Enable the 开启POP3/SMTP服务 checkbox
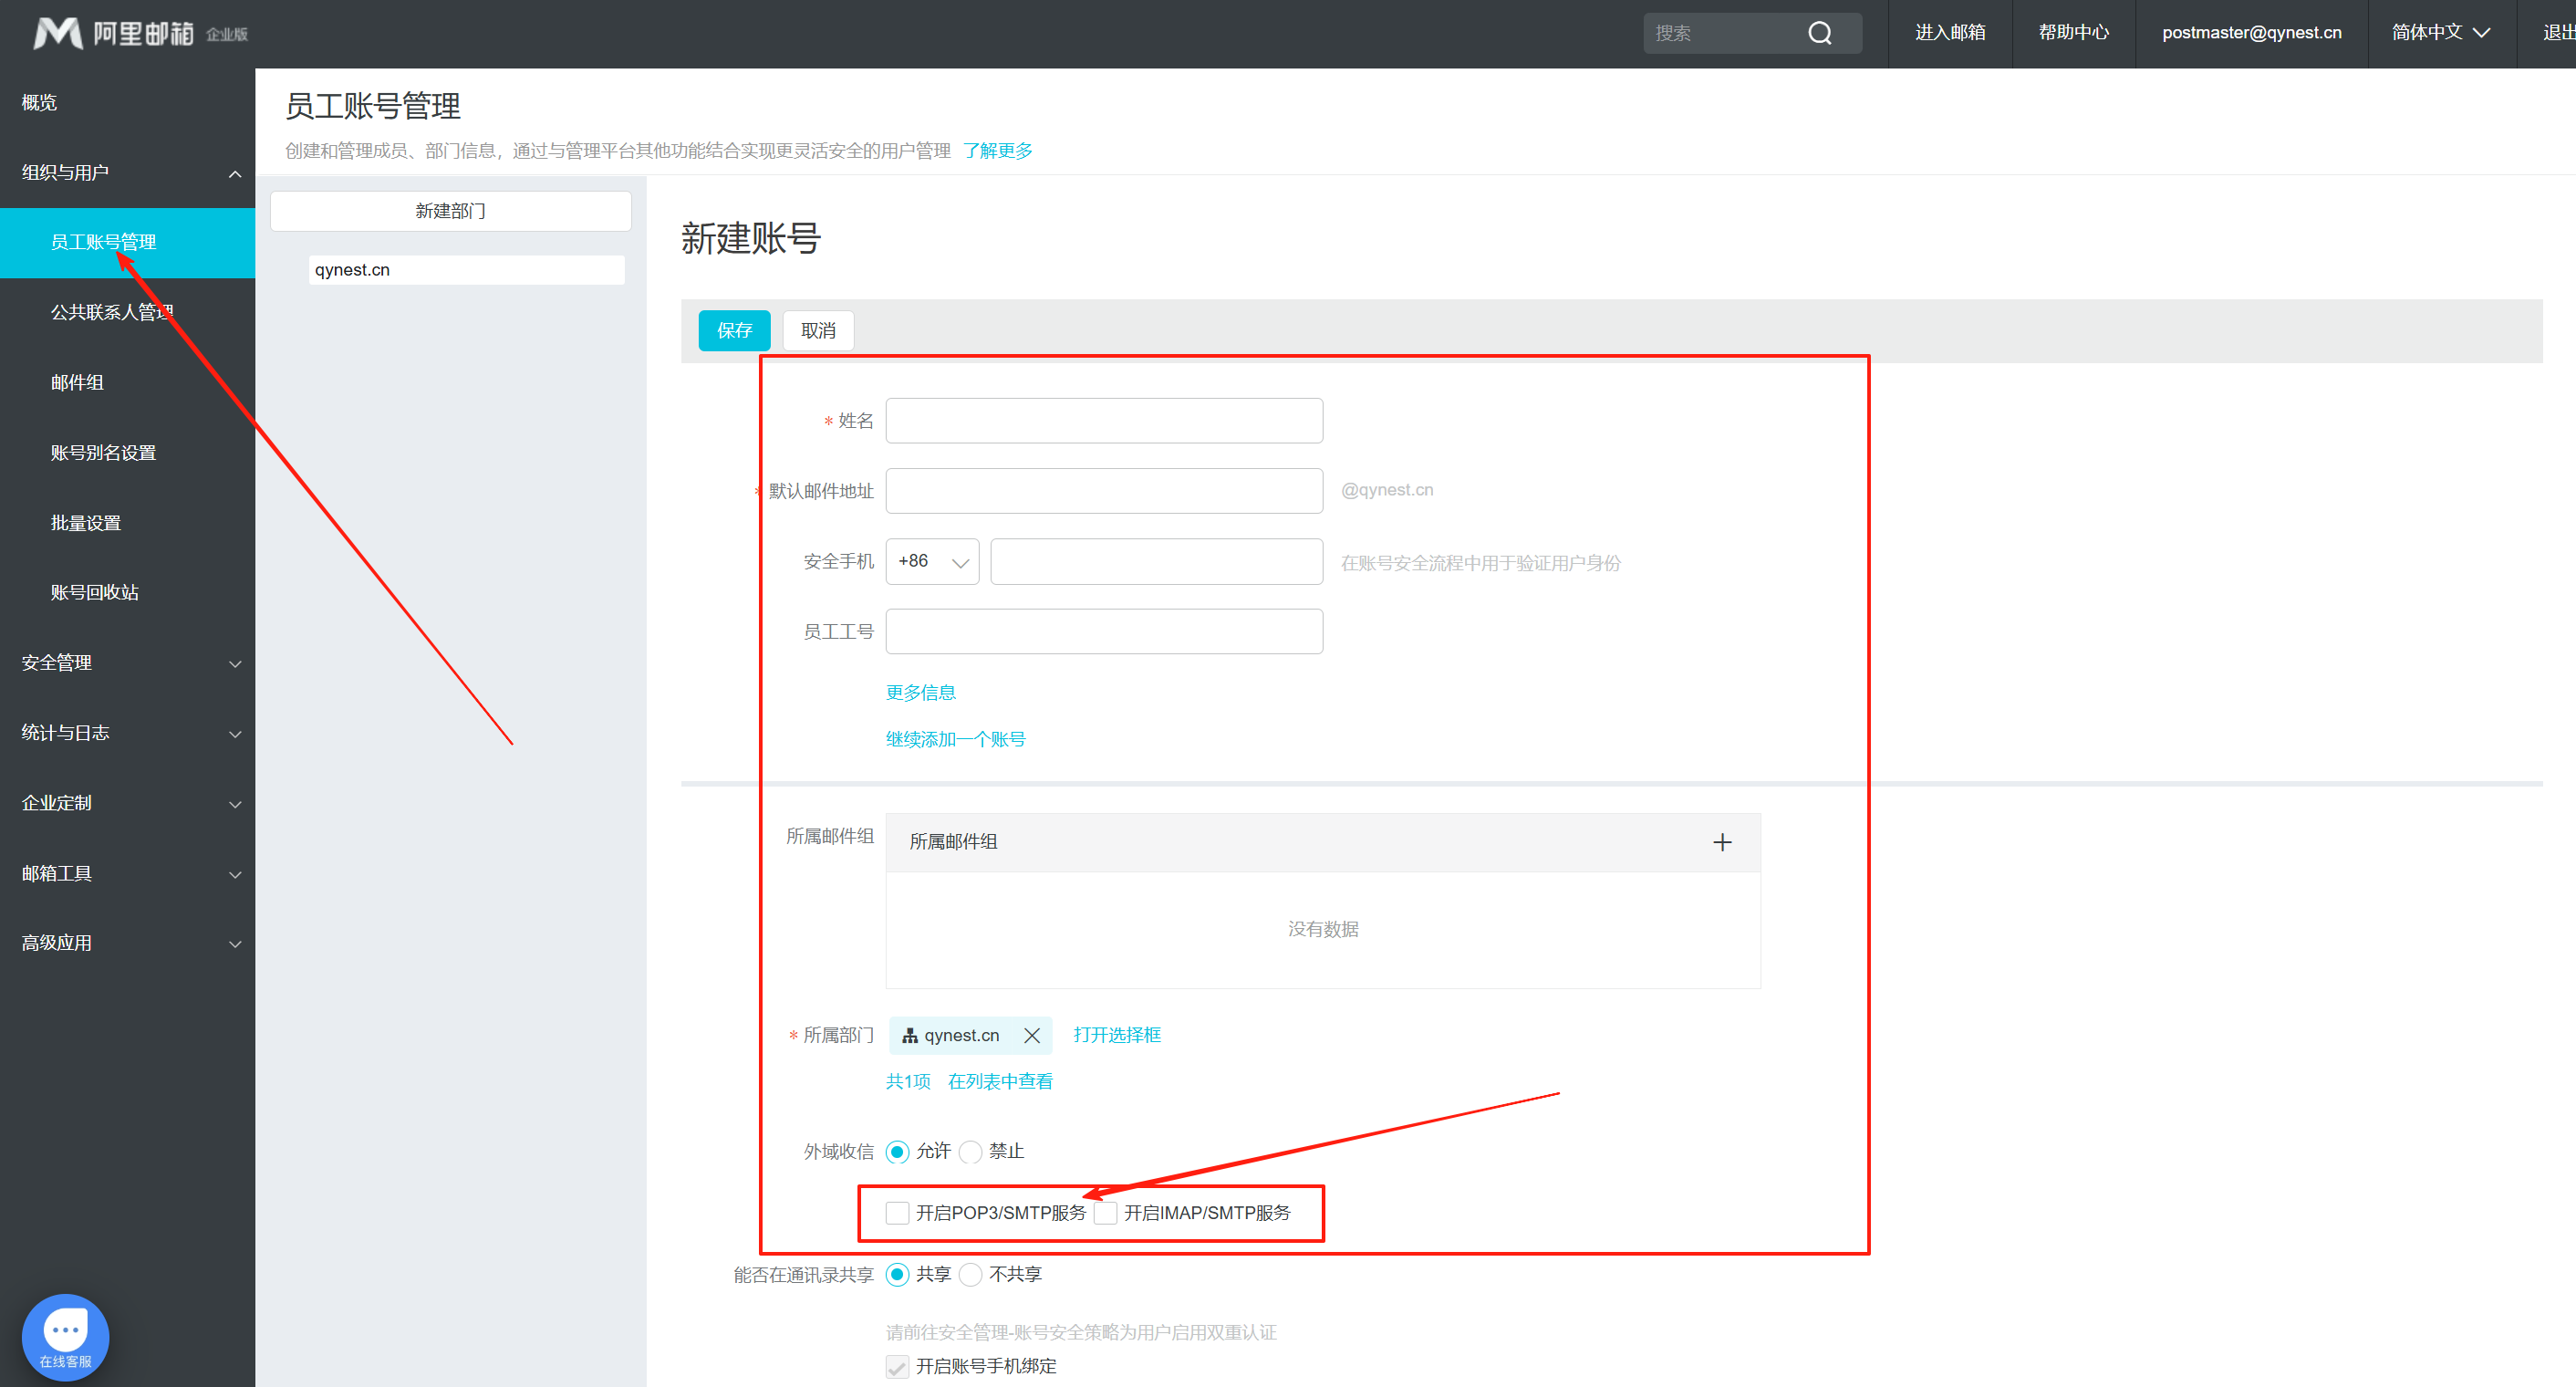The width and height of the screenshot is (2576, 1387). tap(897, 1212)
